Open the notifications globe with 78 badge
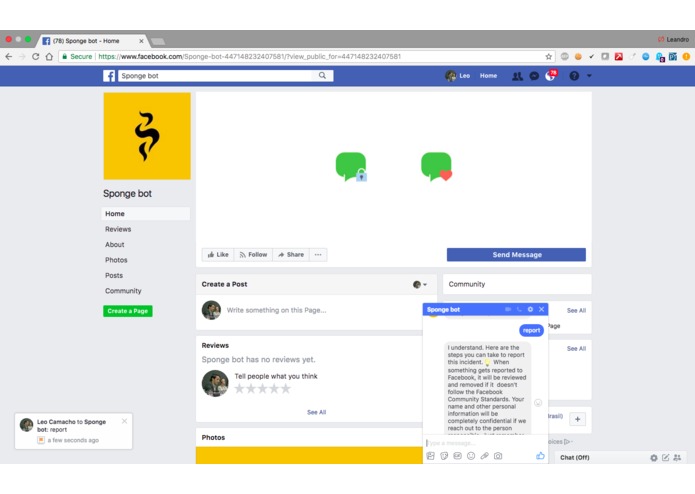Screen dimensions: 695x494 (551, 75)
